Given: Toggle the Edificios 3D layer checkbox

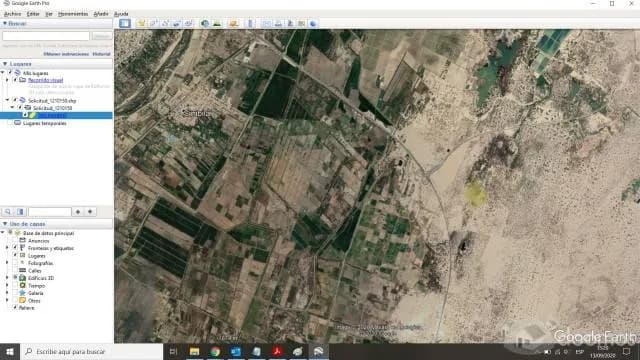Looking at the screenshot, I should click(x=15, y=278).
